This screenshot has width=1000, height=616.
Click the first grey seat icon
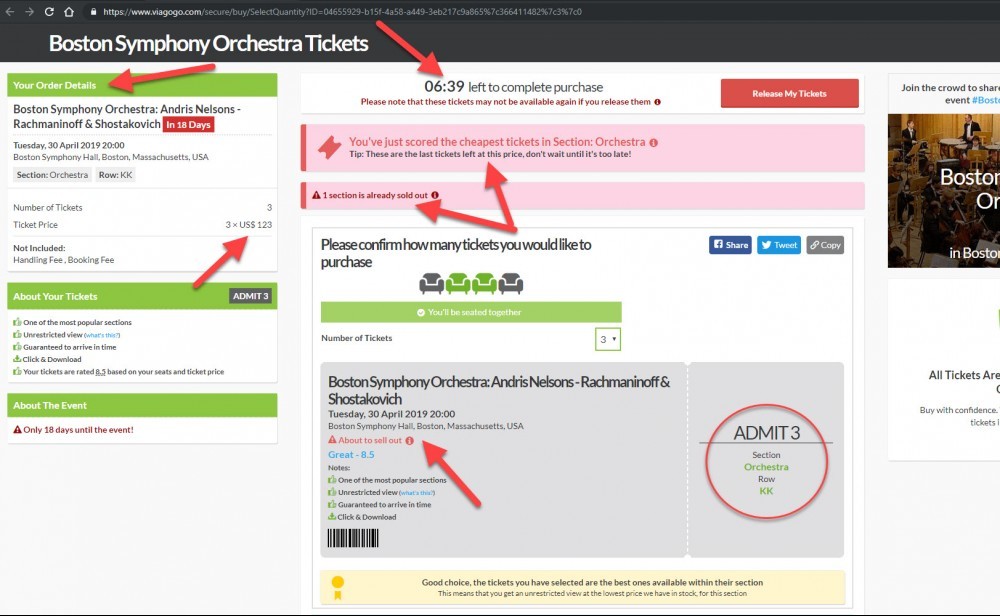point(431,282)
